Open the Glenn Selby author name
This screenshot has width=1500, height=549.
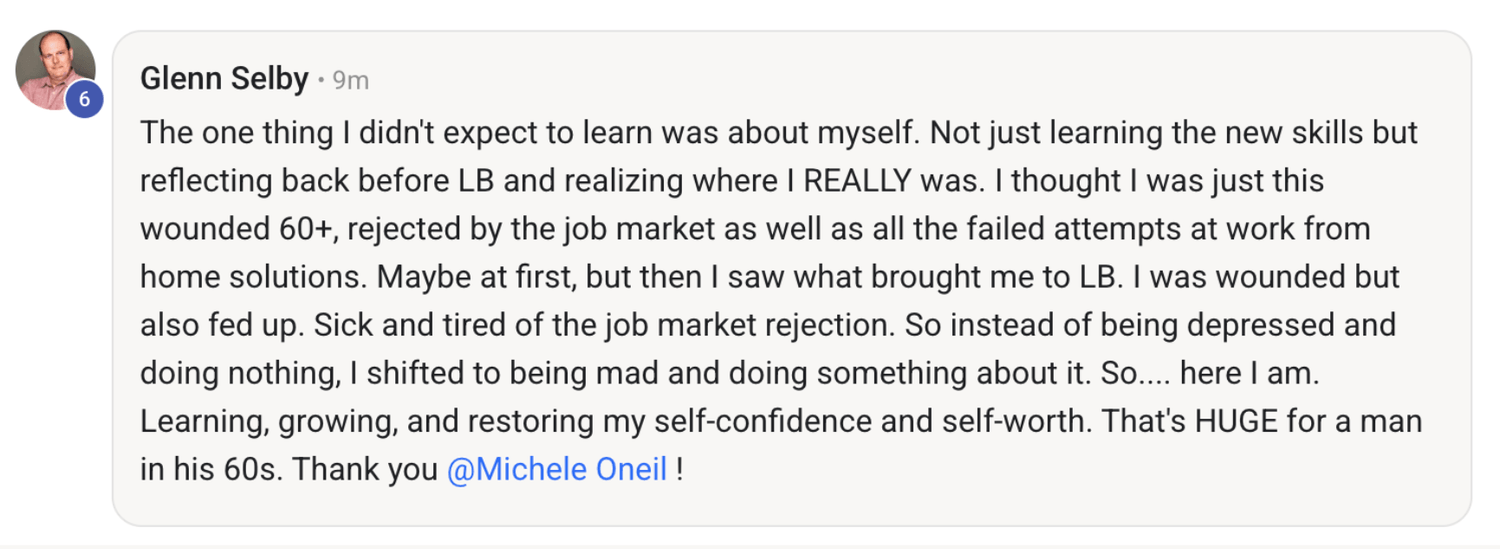pyautogui.click(x=224, y=79)
